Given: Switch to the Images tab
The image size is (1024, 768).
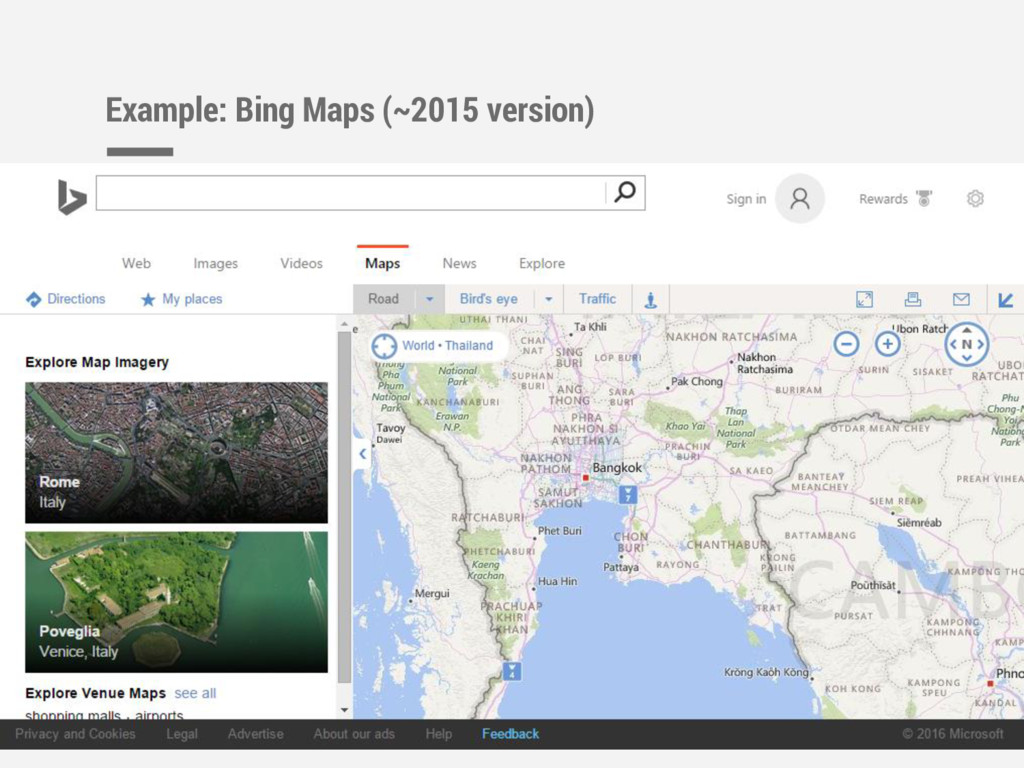Looking at the screenshot, I should tap(216, 263).
